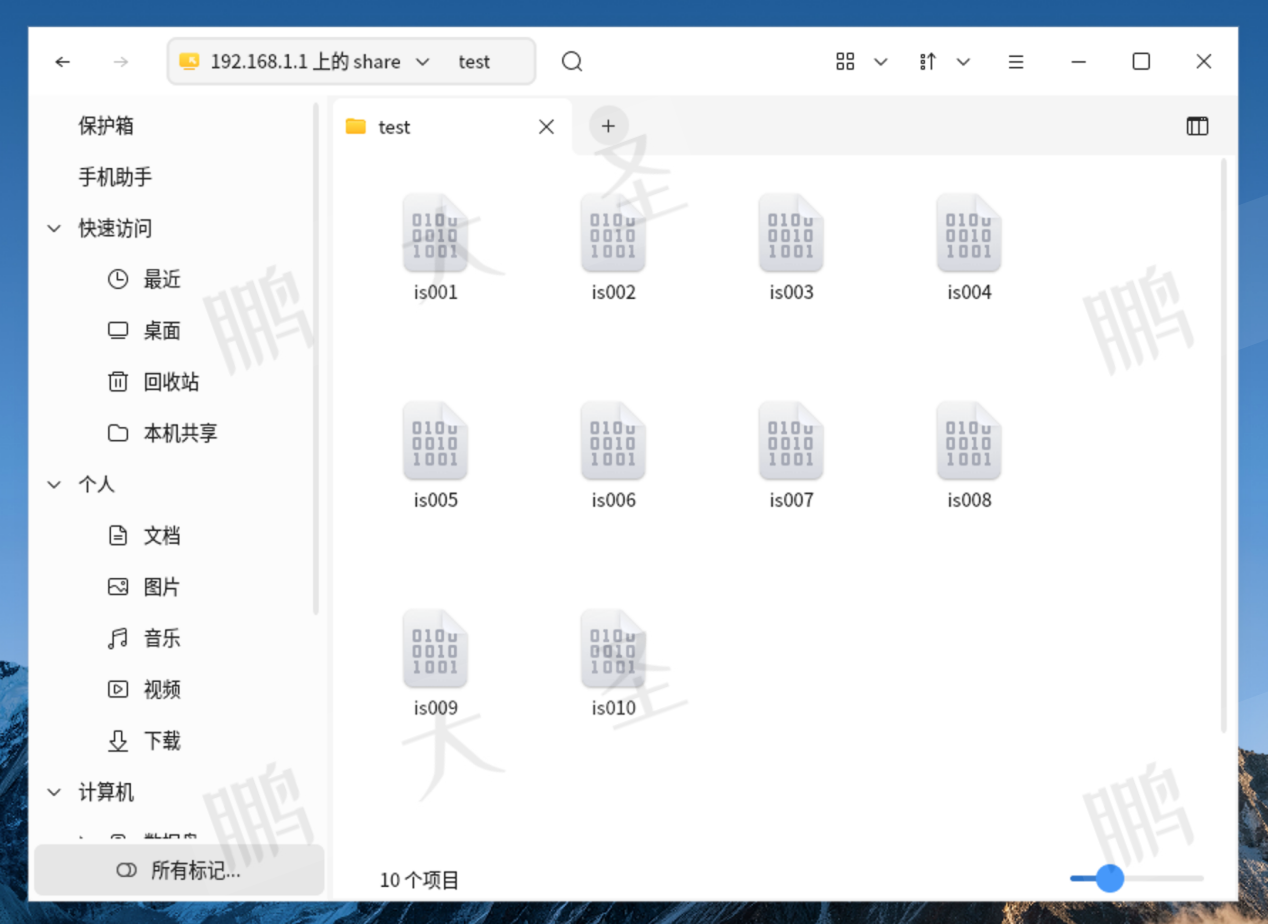
Task: Select file is003
Action: click(x=791, y=246)
